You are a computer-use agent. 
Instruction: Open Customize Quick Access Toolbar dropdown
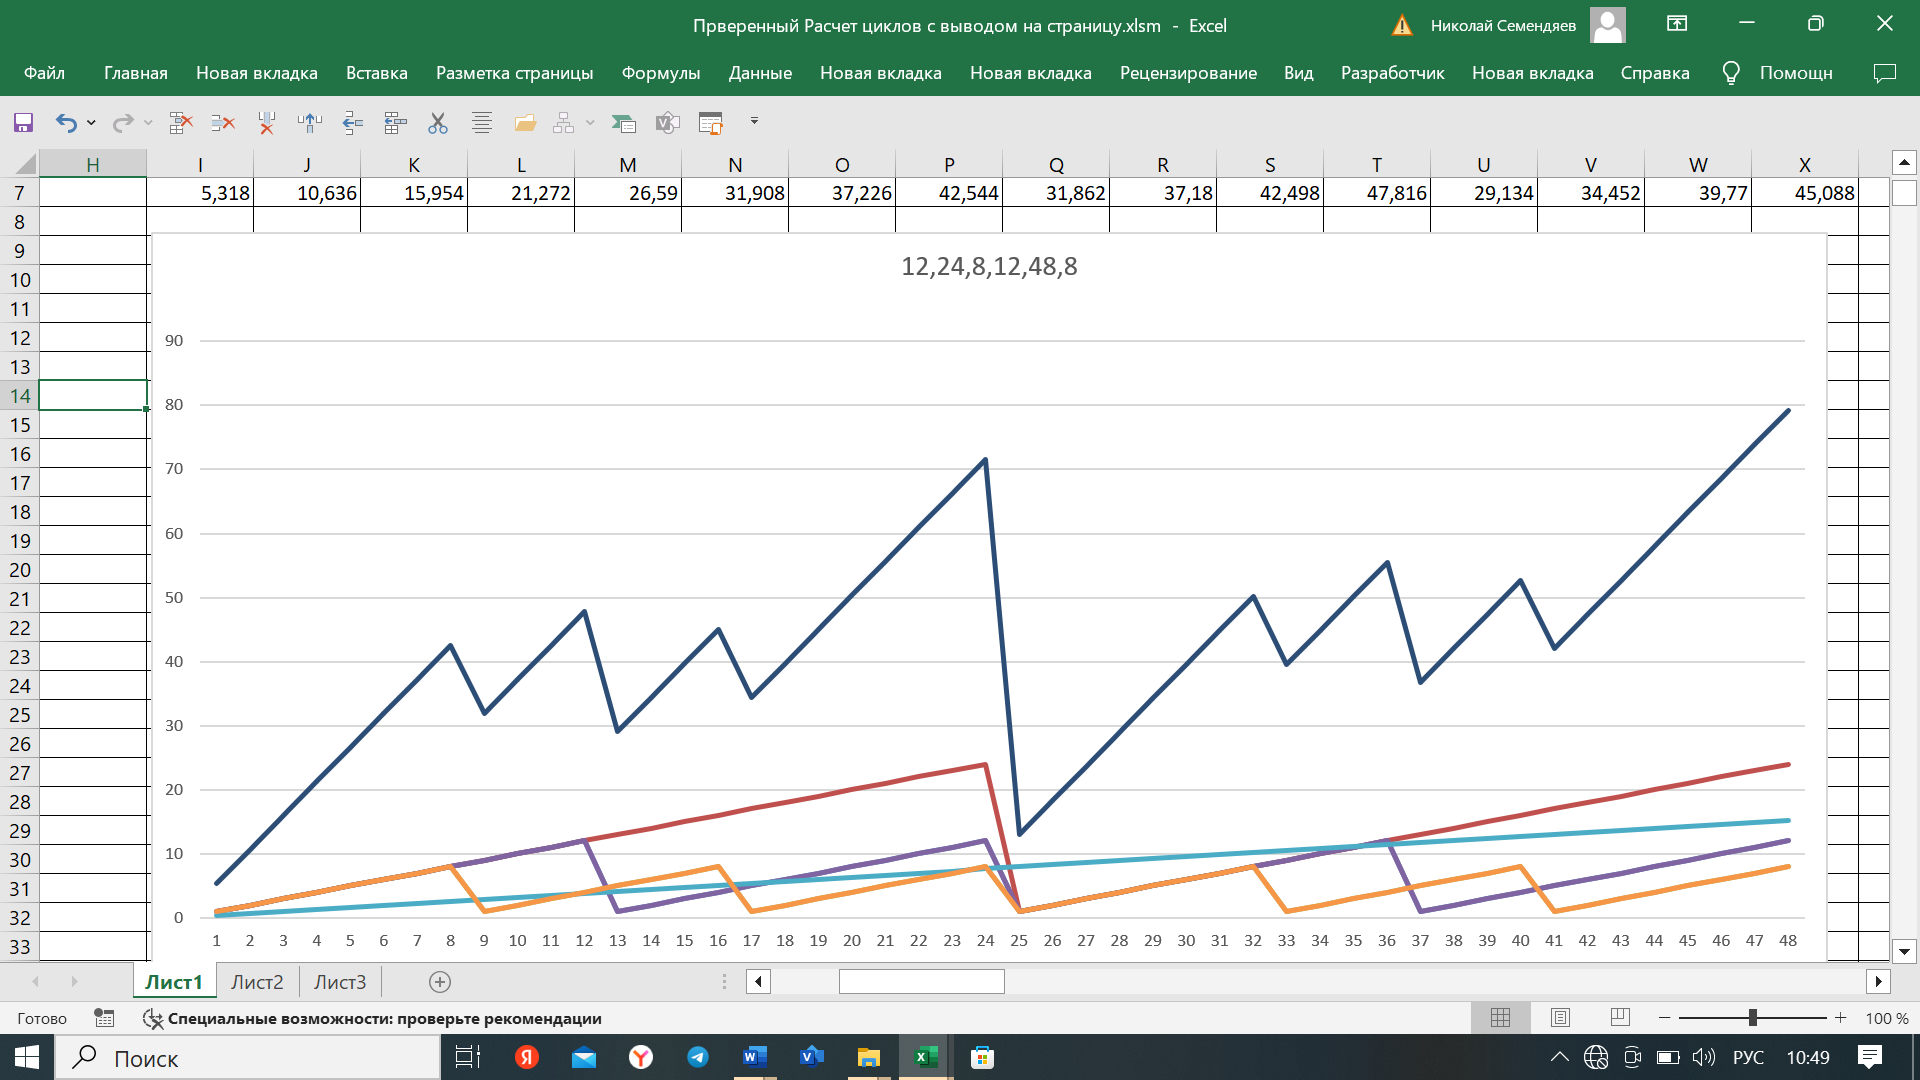click(x=754, y=121)
